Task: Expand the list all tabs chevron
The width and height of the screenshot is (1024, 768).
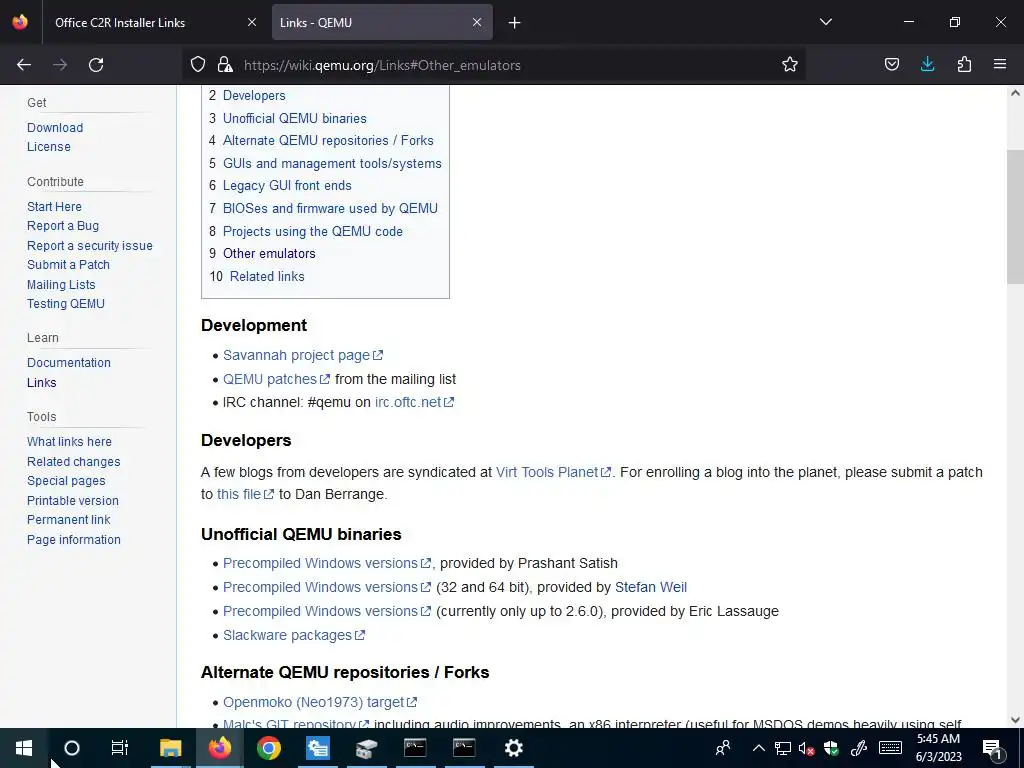Action: pos(825,22)
